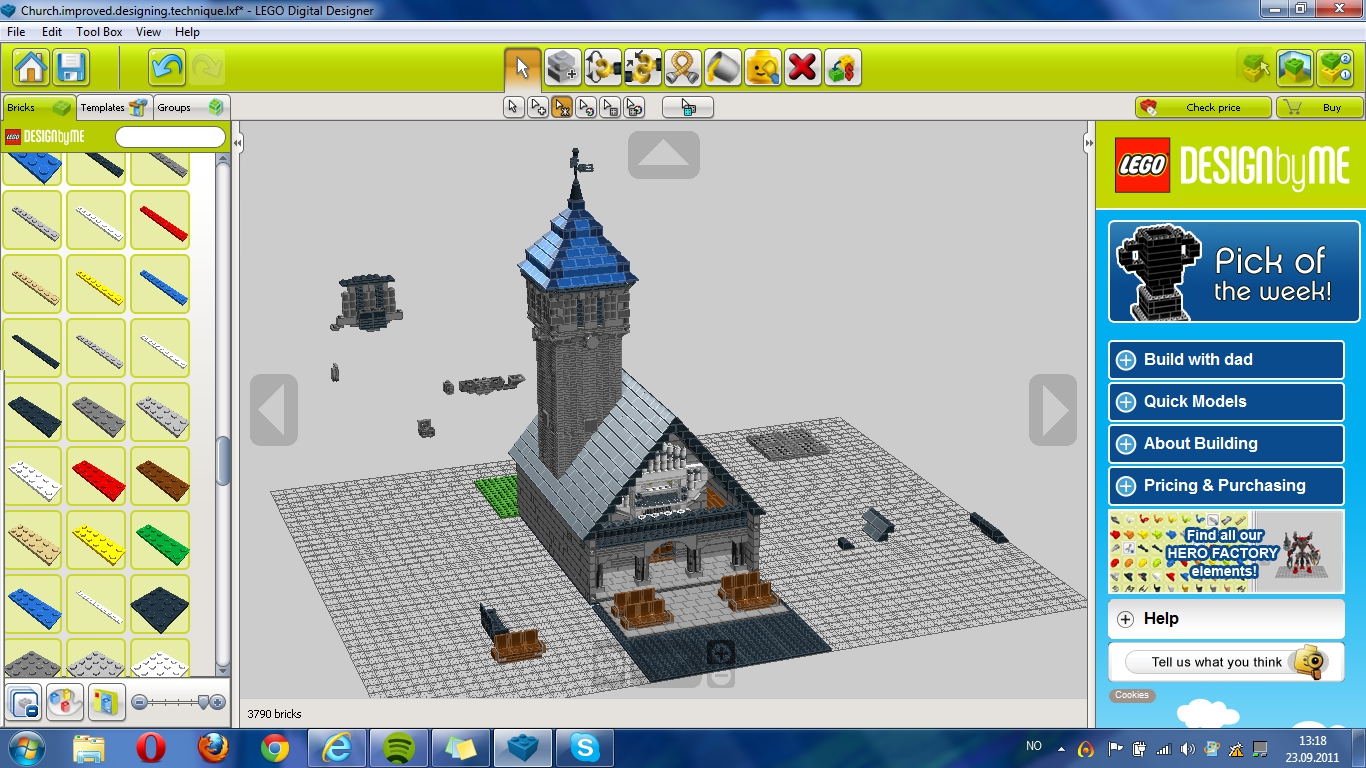Select the Hinge tool
1366x768 pixels.
[x=602, y=68]
